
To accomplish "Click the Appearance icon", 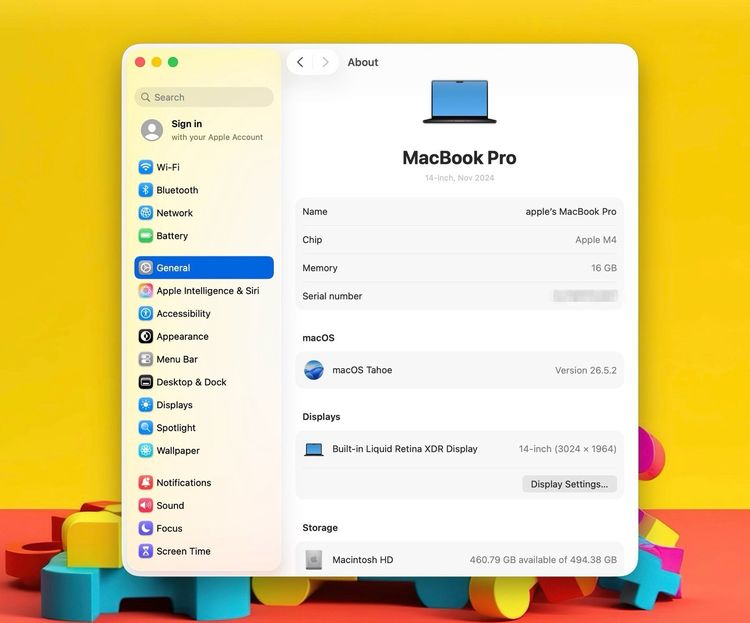I will [x=145, y=336].
